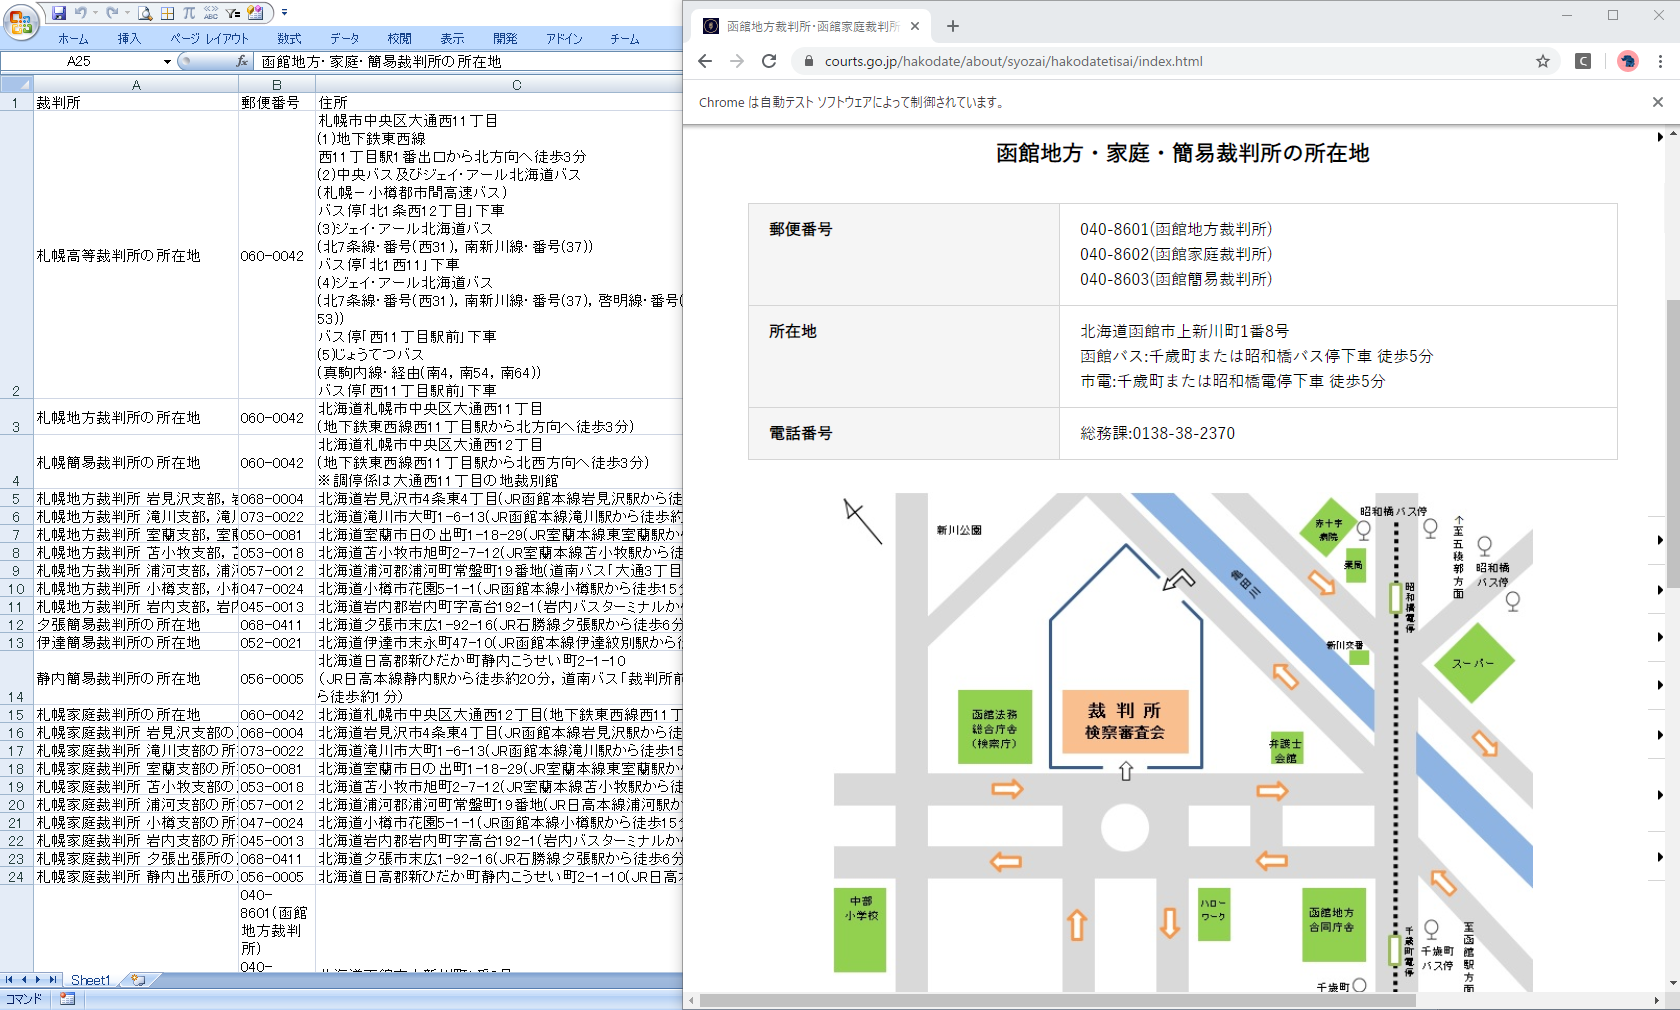The height and width of the screenshot is (1010, 1680).
Task: Open print preview from the Quick Access Toolbar
Action: pos(145,13)
